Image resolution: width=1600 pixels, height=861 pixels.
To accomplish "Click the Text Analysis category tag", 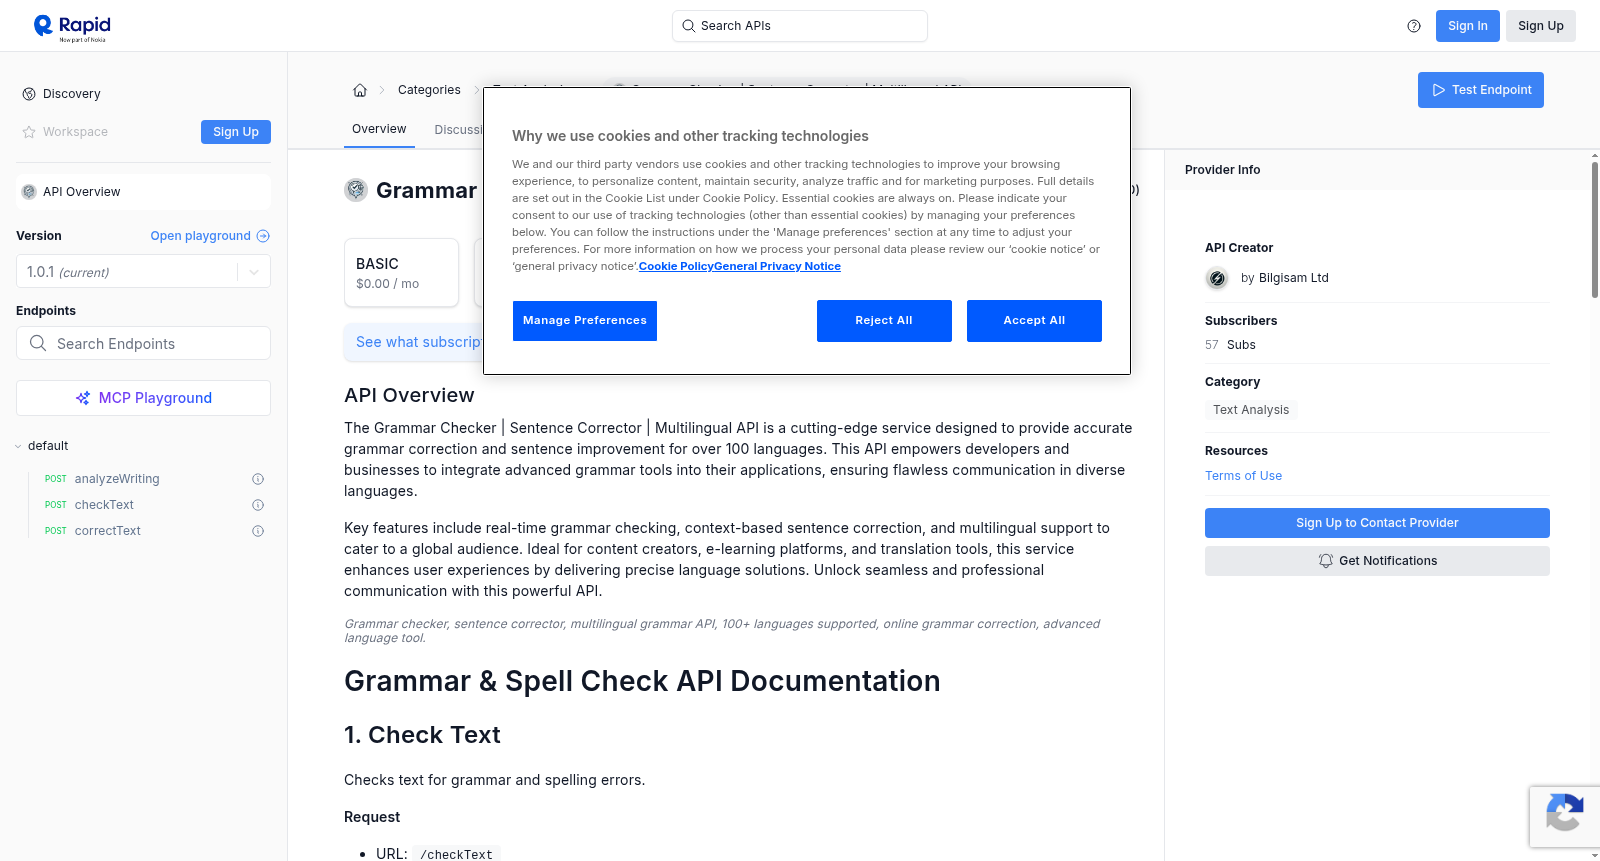I will tap(1251, 410).
